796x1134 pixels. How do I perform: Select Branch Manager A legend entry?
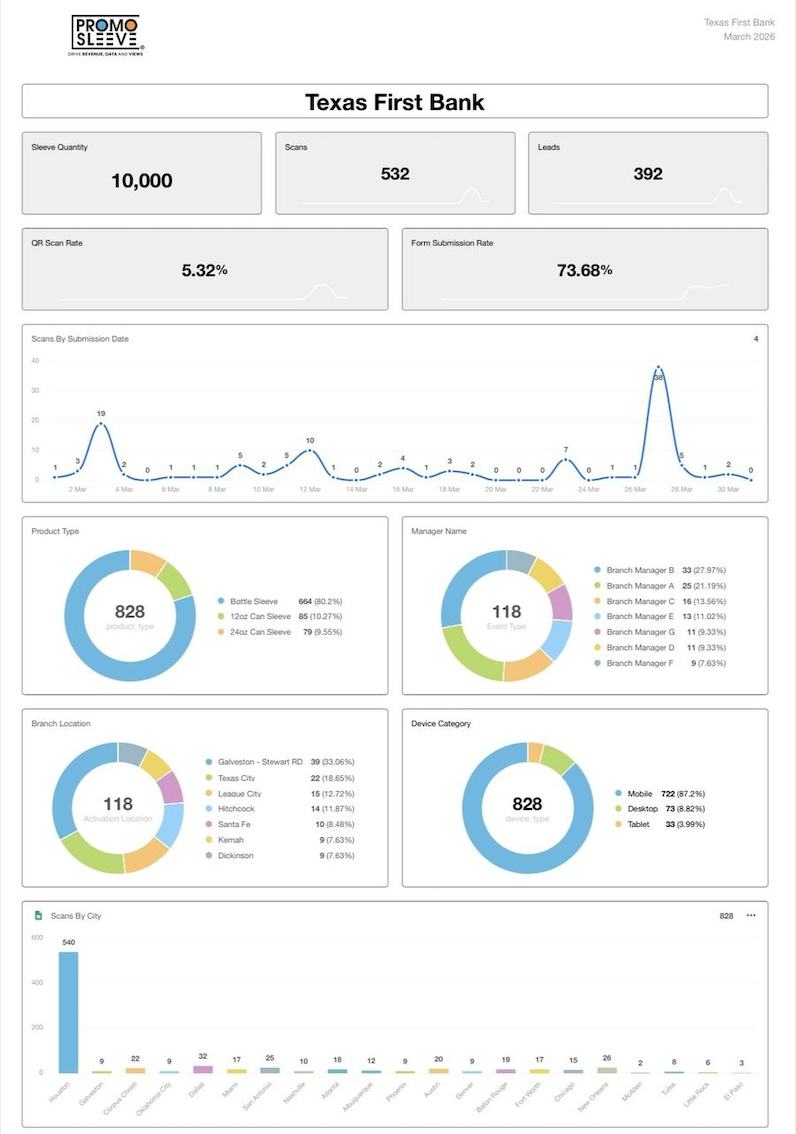point(660,586)
